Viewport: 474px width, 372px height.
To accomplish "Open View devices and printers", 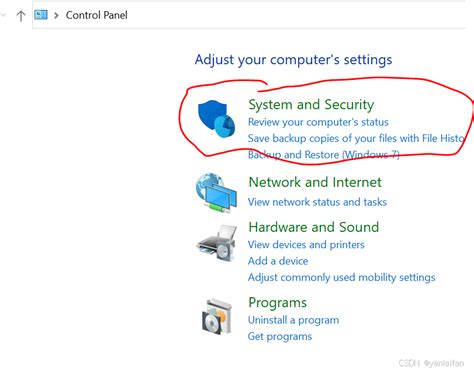I will (x=306, y=245).
